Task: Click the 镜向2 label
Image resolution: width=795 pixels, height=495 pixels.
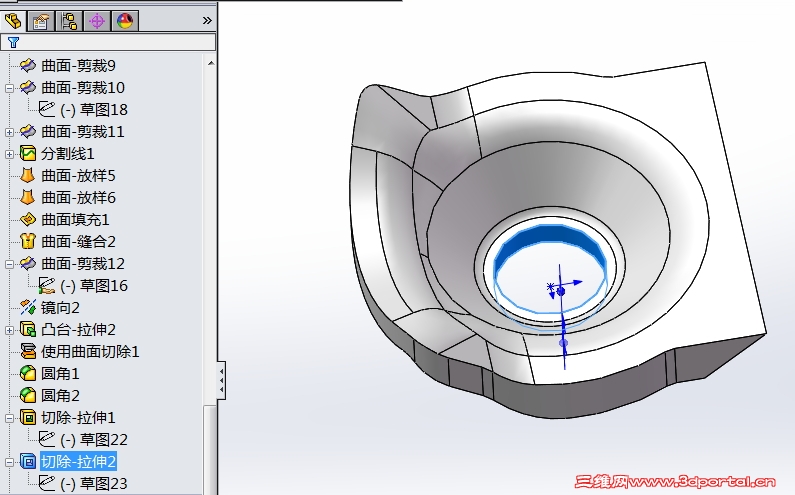Action: coord(60,307)
